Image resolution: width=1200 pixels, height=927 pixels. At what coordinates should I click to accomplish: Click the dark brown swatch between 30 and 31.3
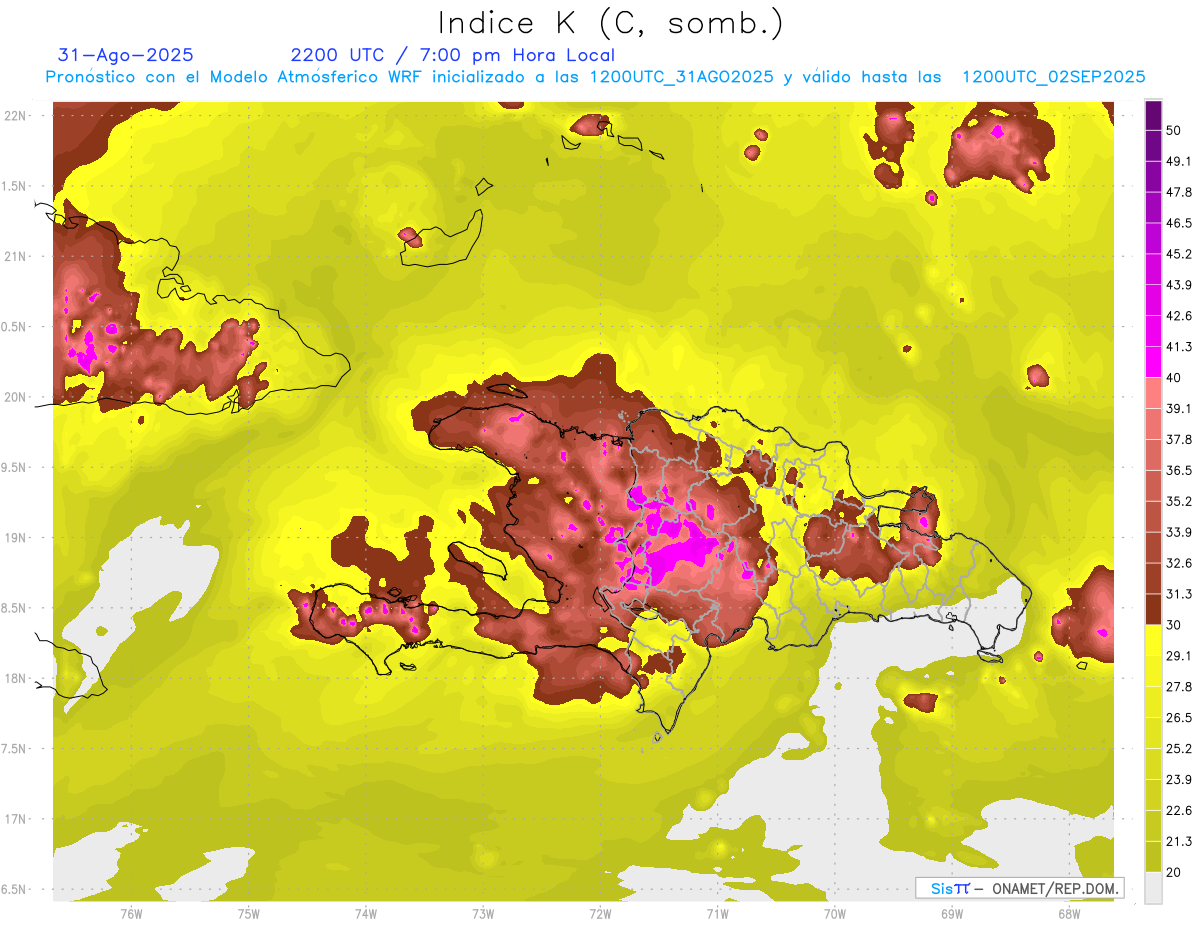click(x=1153, y=609)
